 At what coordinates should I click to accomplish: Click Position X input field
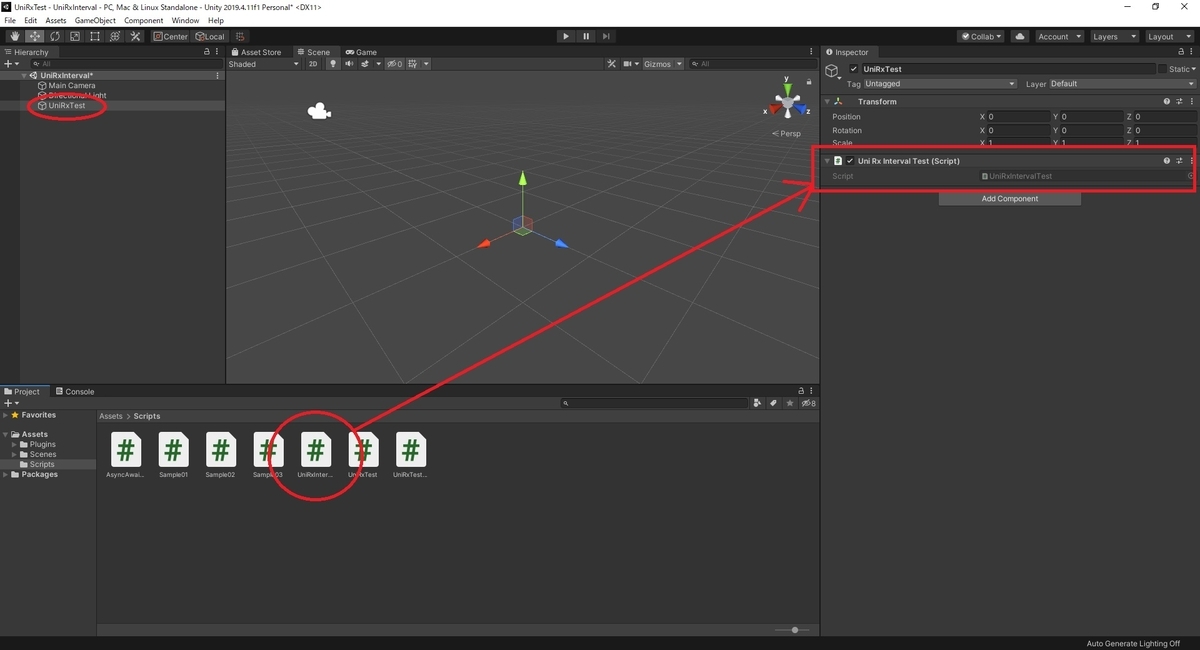click(x=1018, y=117)
